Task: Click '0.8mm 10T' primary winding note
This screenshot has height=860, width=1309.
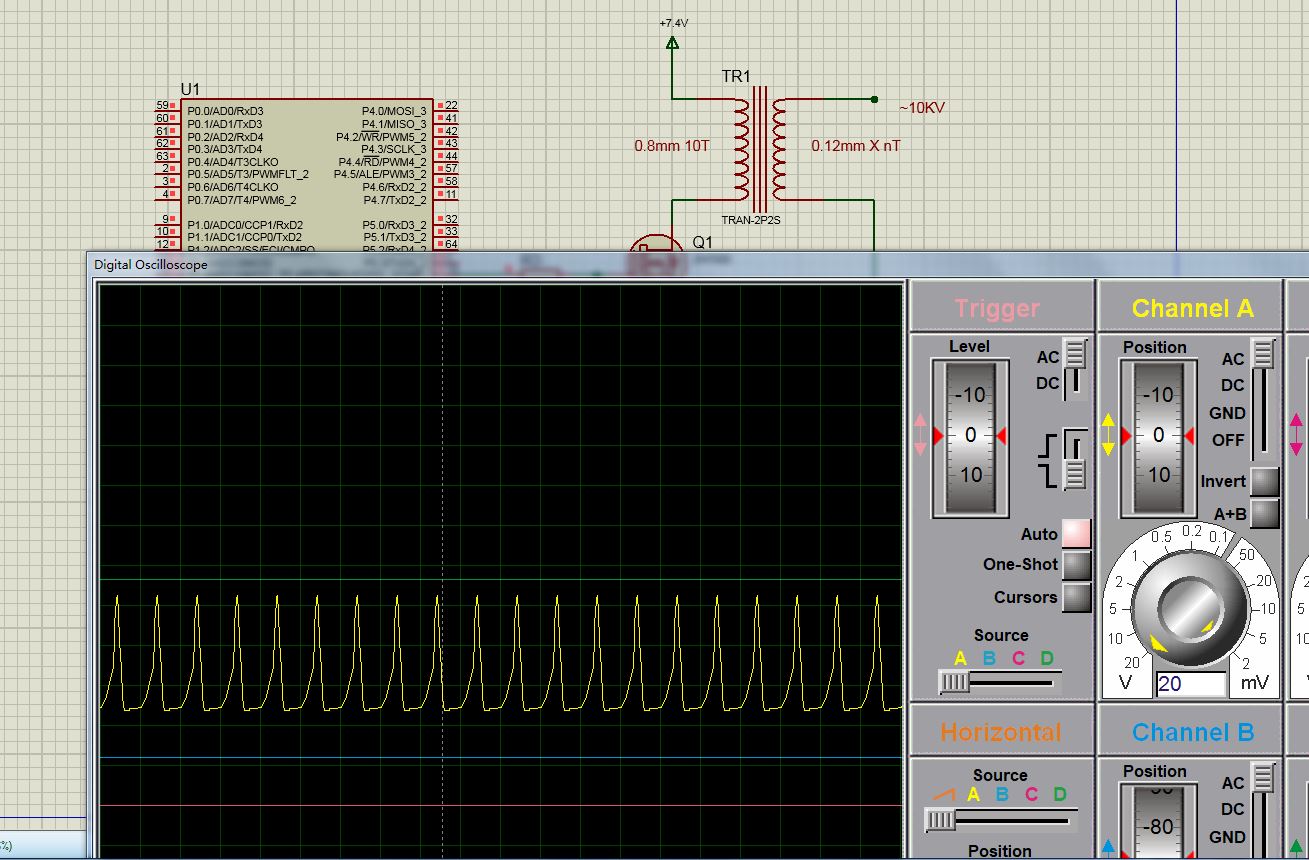Action: click(x=672, y=146)
